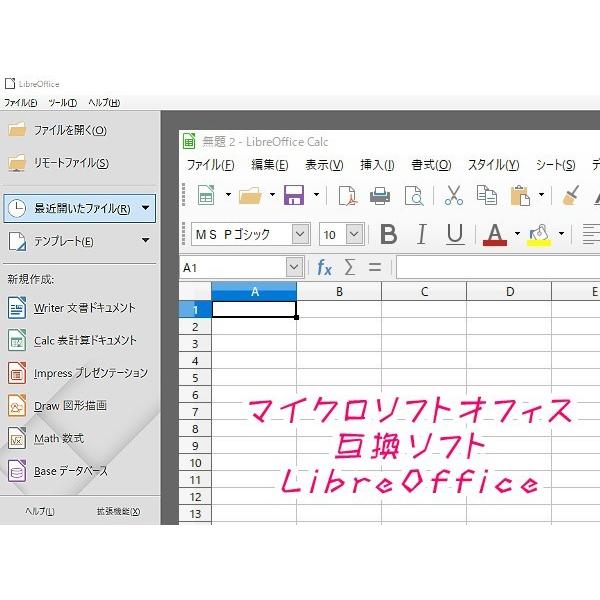The image size is (600, 600).
Task: Open Start Center ファイル(F) menu
Action: click(21, 103)
